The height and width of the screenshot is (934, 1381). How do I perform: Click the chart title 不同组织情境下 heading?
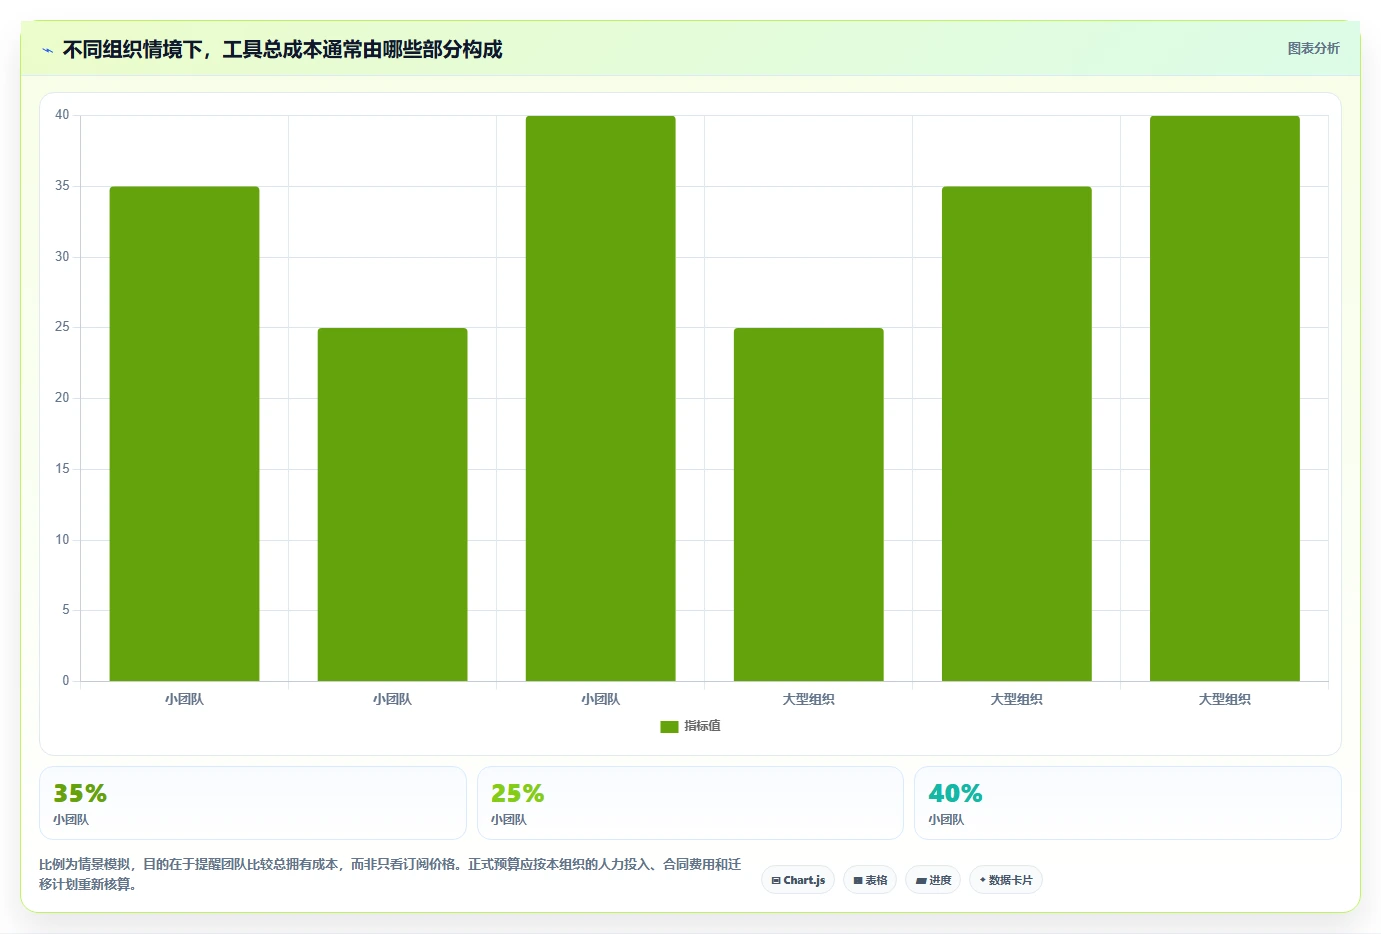tap(282, 50)
